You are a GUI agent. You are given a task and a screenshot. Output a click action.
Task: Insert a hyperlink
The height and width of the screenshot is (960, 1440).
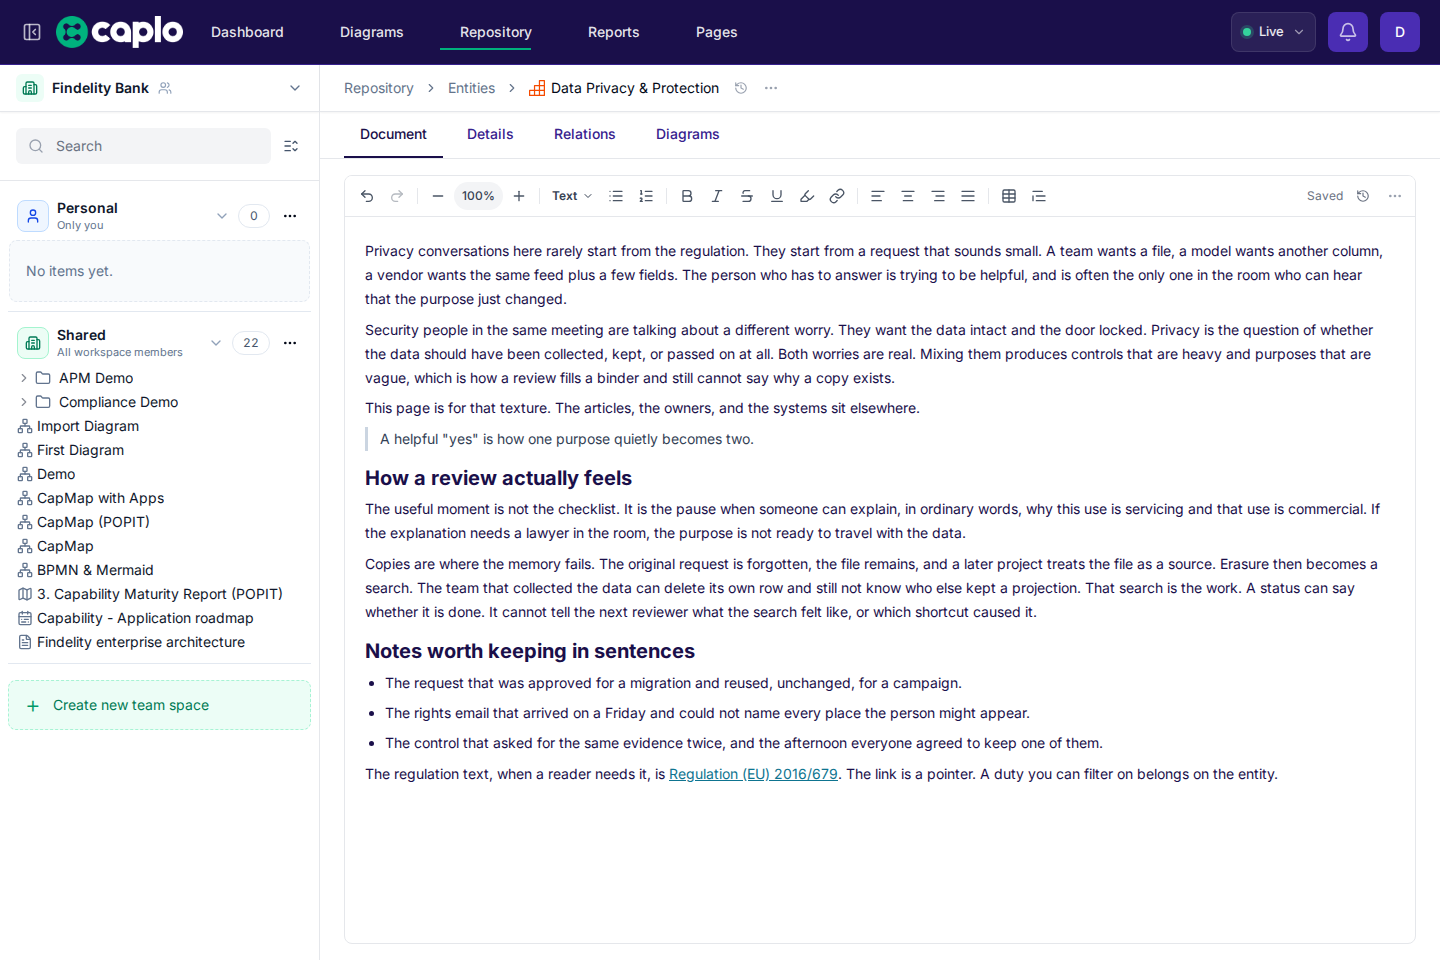click(837, 196)
